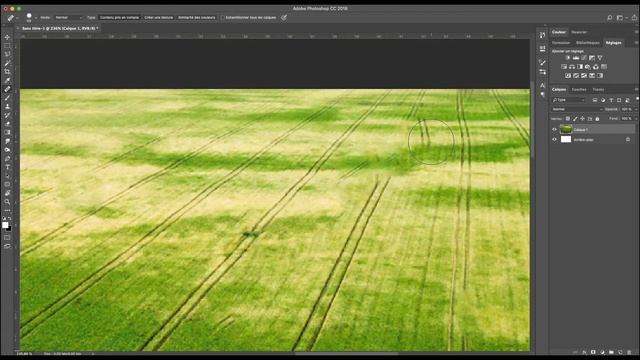Select the Type tool
Viewport: 640px width, 360px height.
[7, 167]
